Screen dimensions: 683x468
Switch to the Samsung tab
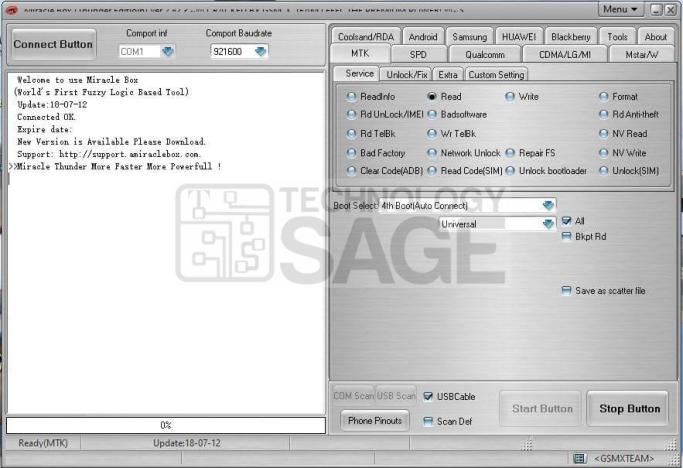click(469, 37)
